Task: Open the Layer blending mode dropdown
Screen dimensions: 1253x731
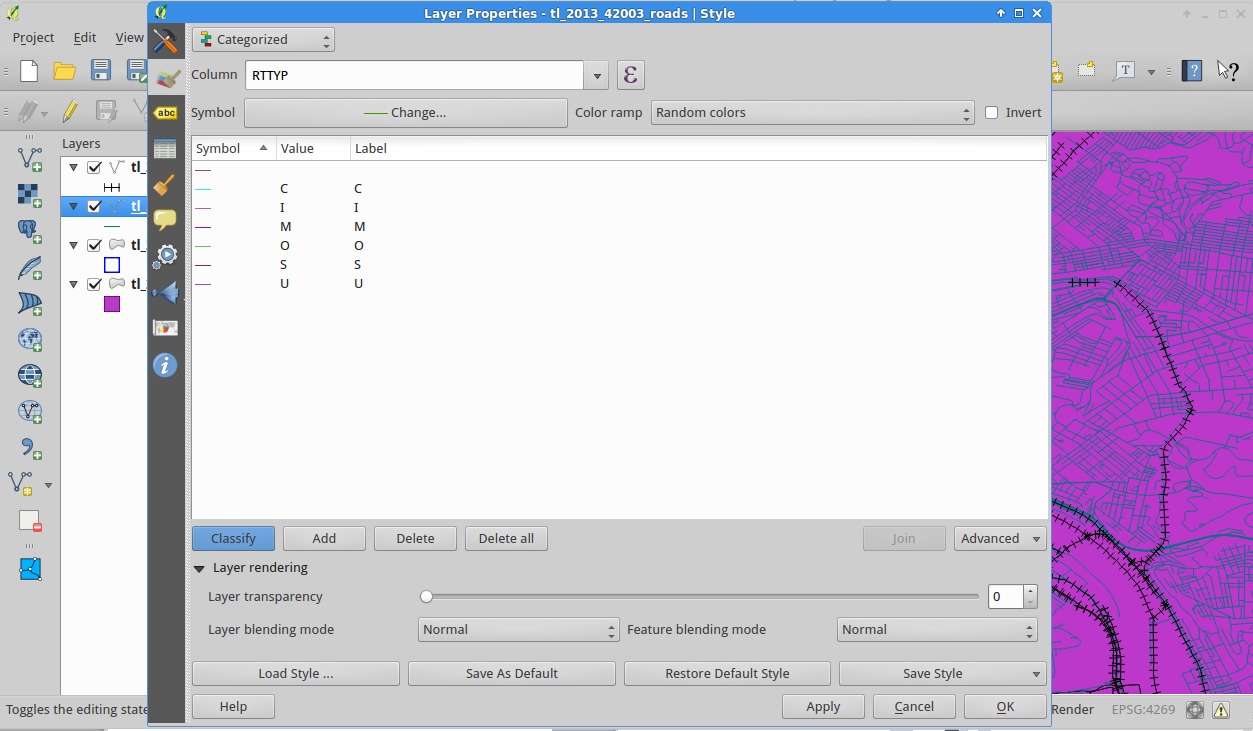Action: (518, 630)
